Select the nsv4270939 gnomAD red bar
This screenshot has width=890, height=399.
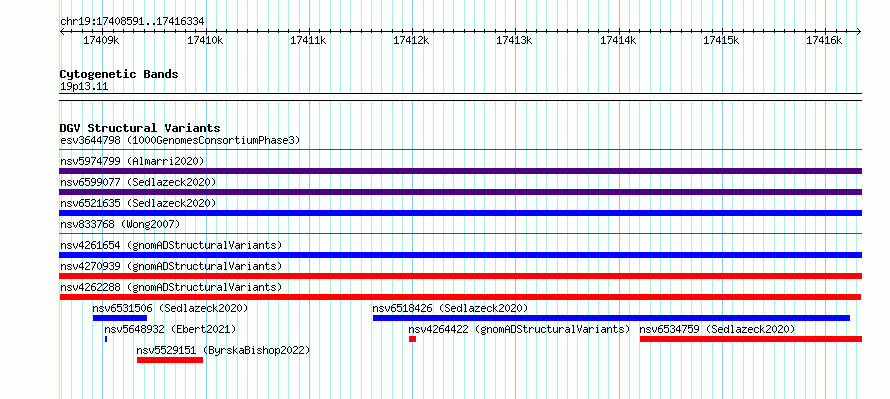point(461,276)
